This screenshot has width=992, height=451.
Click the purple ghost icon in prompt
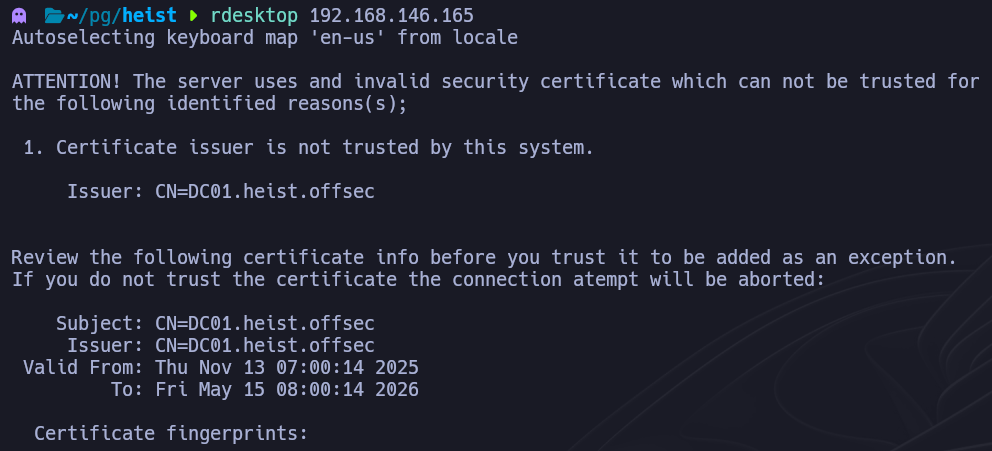18,17
